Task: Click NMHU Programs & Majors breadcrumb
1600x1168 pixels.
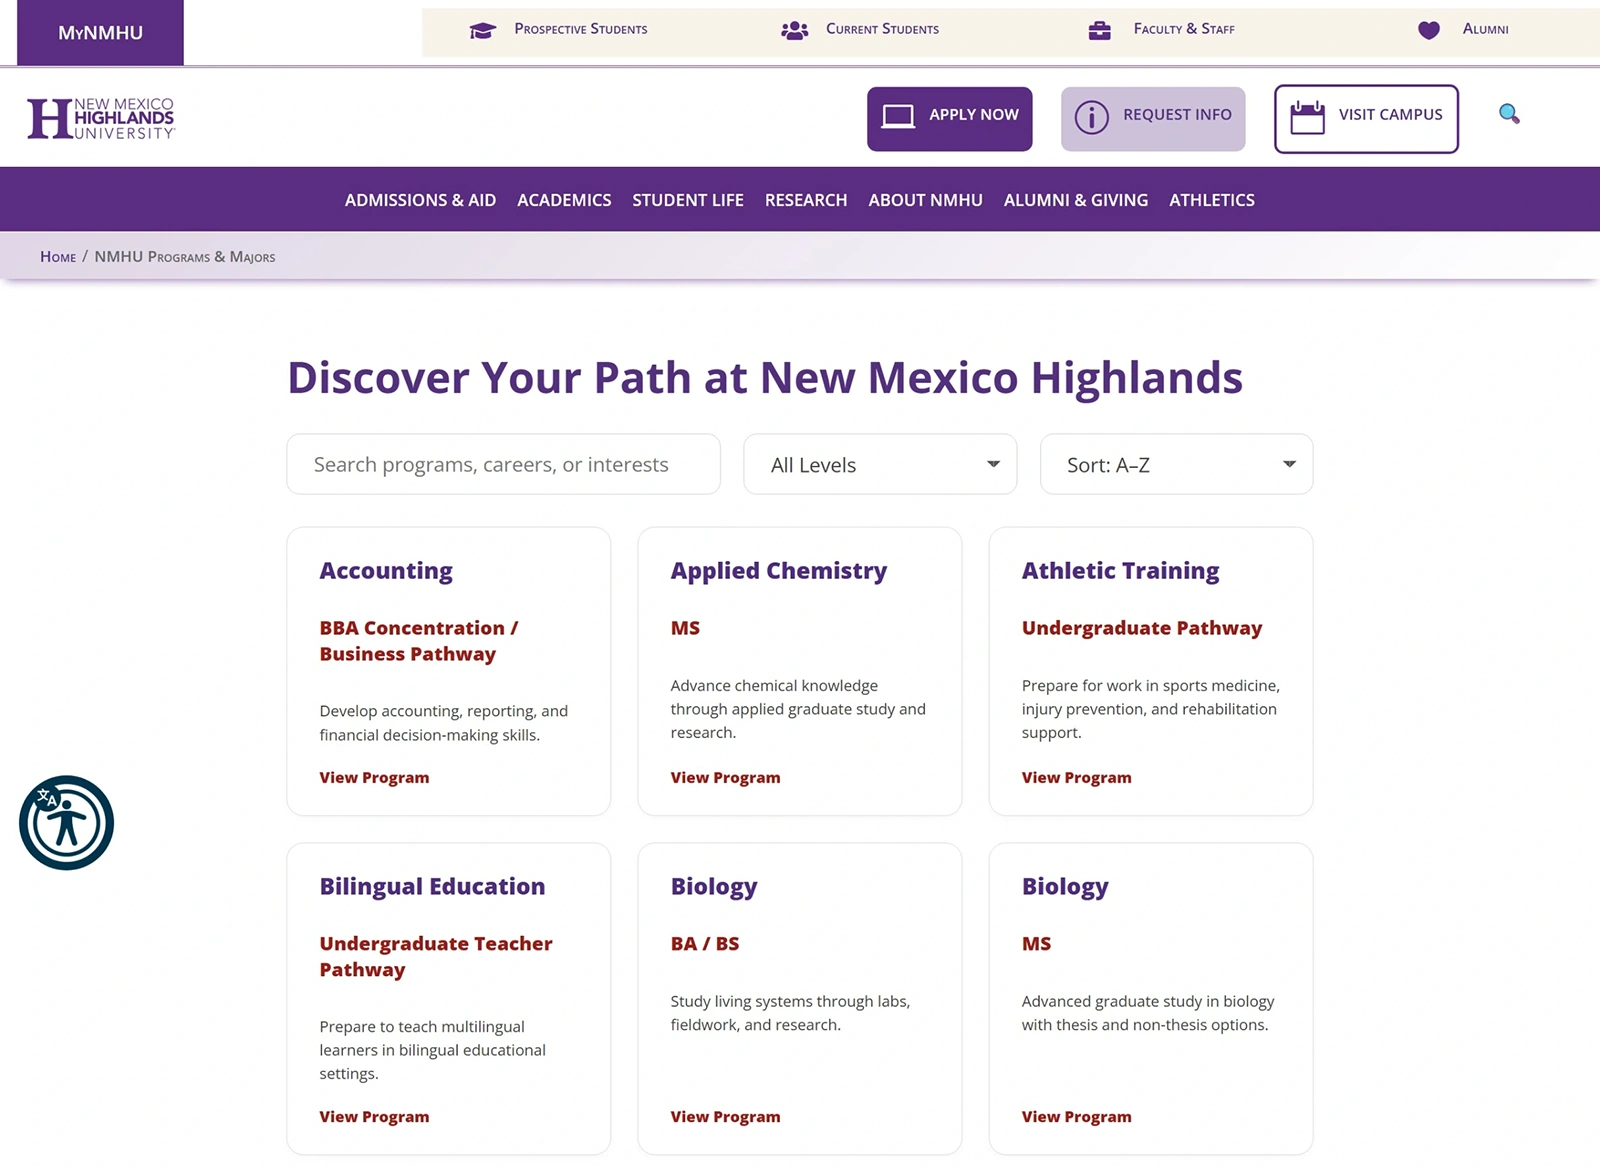Action: (185, 257)
